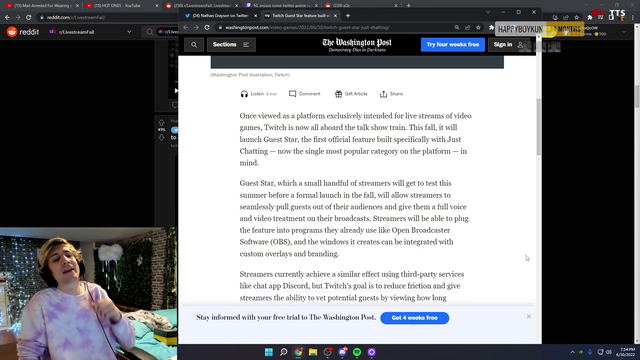Open the article Comment section
The height and width of the screenshot is (360, 640).
pos(304,94)
